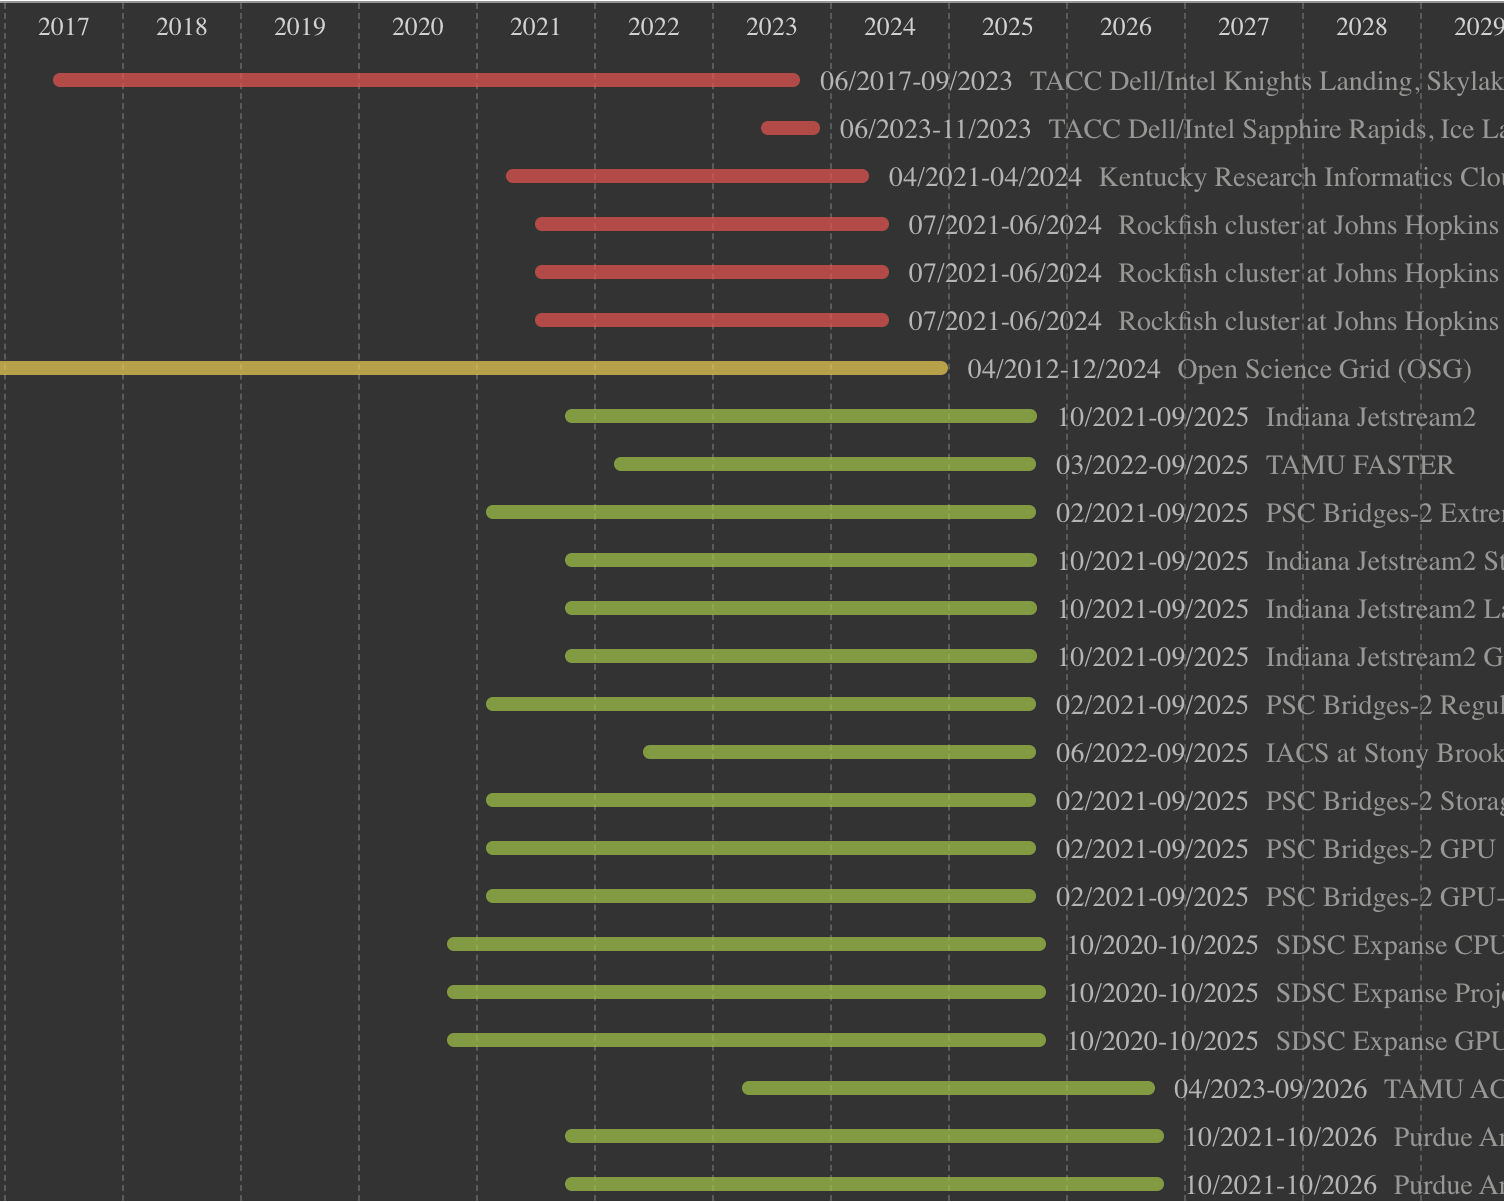
Task: Select the topmost Rockfish cluster red bar
Action: pyautogui.click(x=712, y=224)
